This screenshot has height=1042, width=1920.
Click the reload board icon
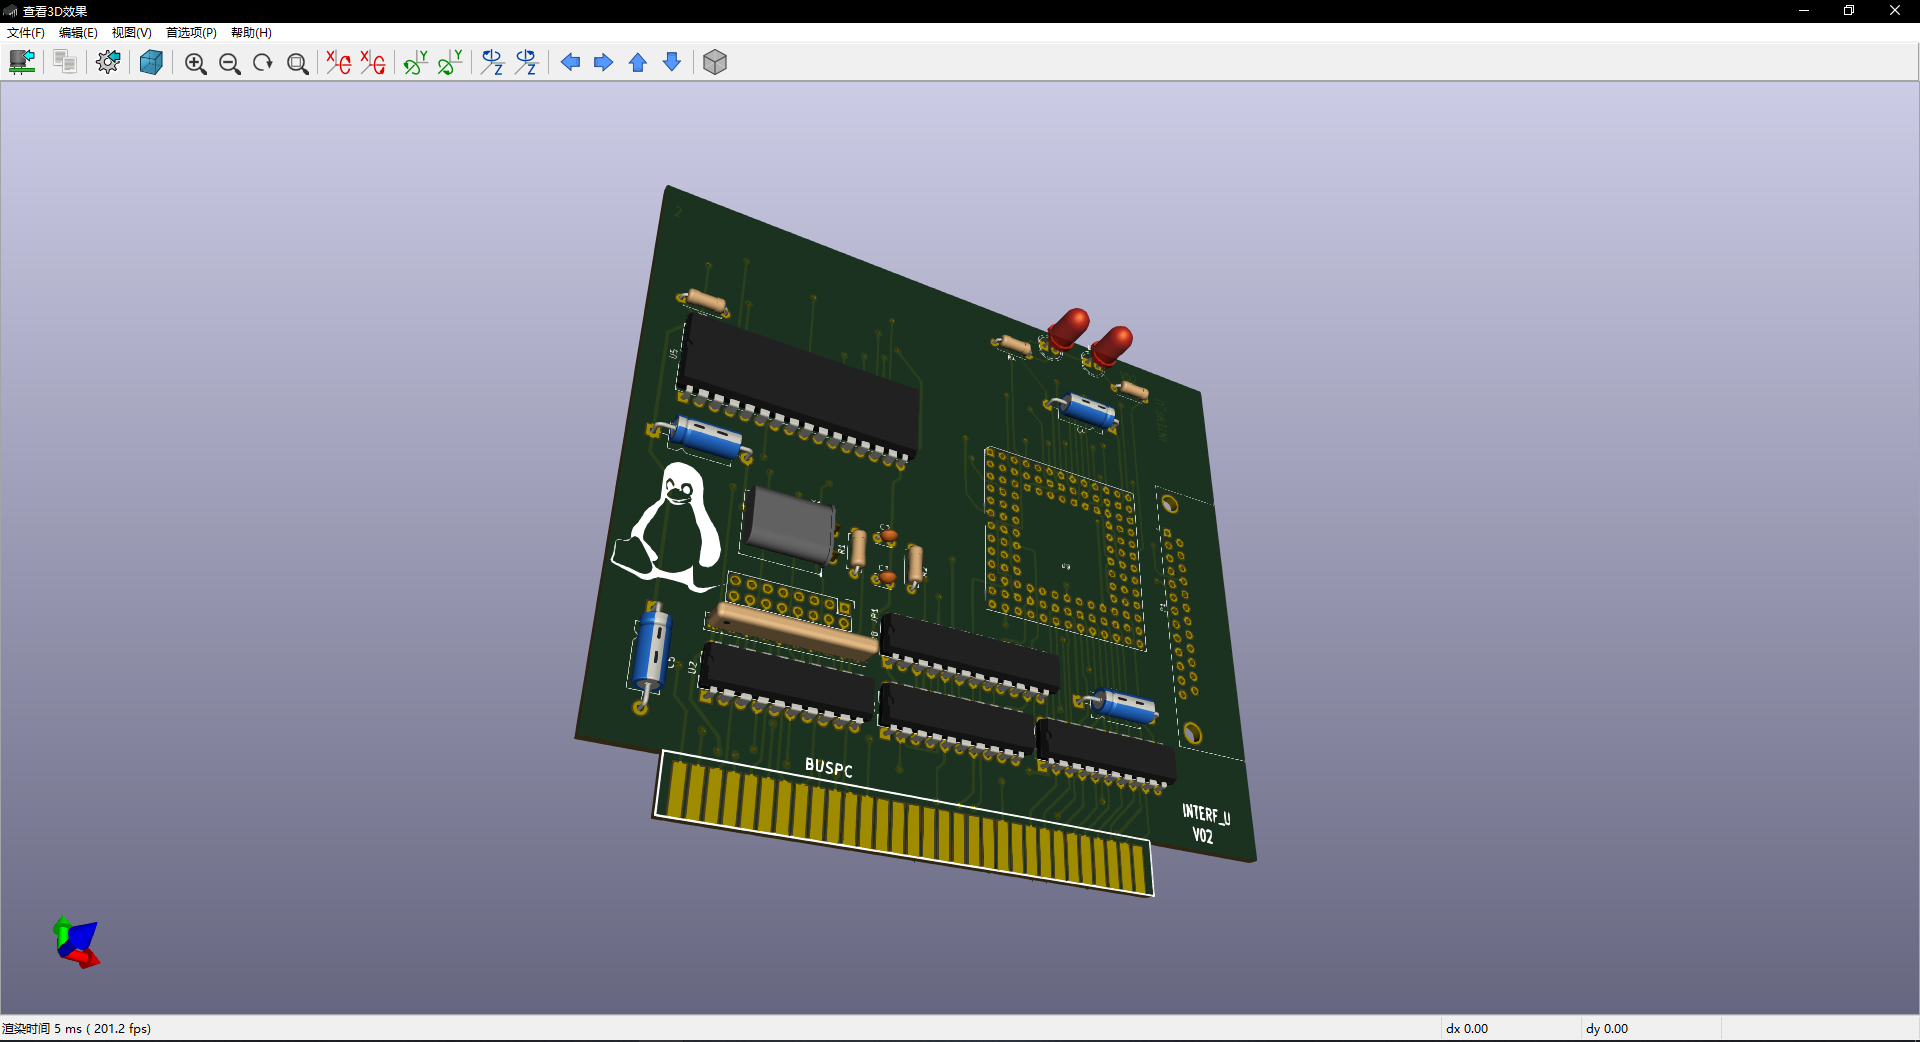pos(22,62)
